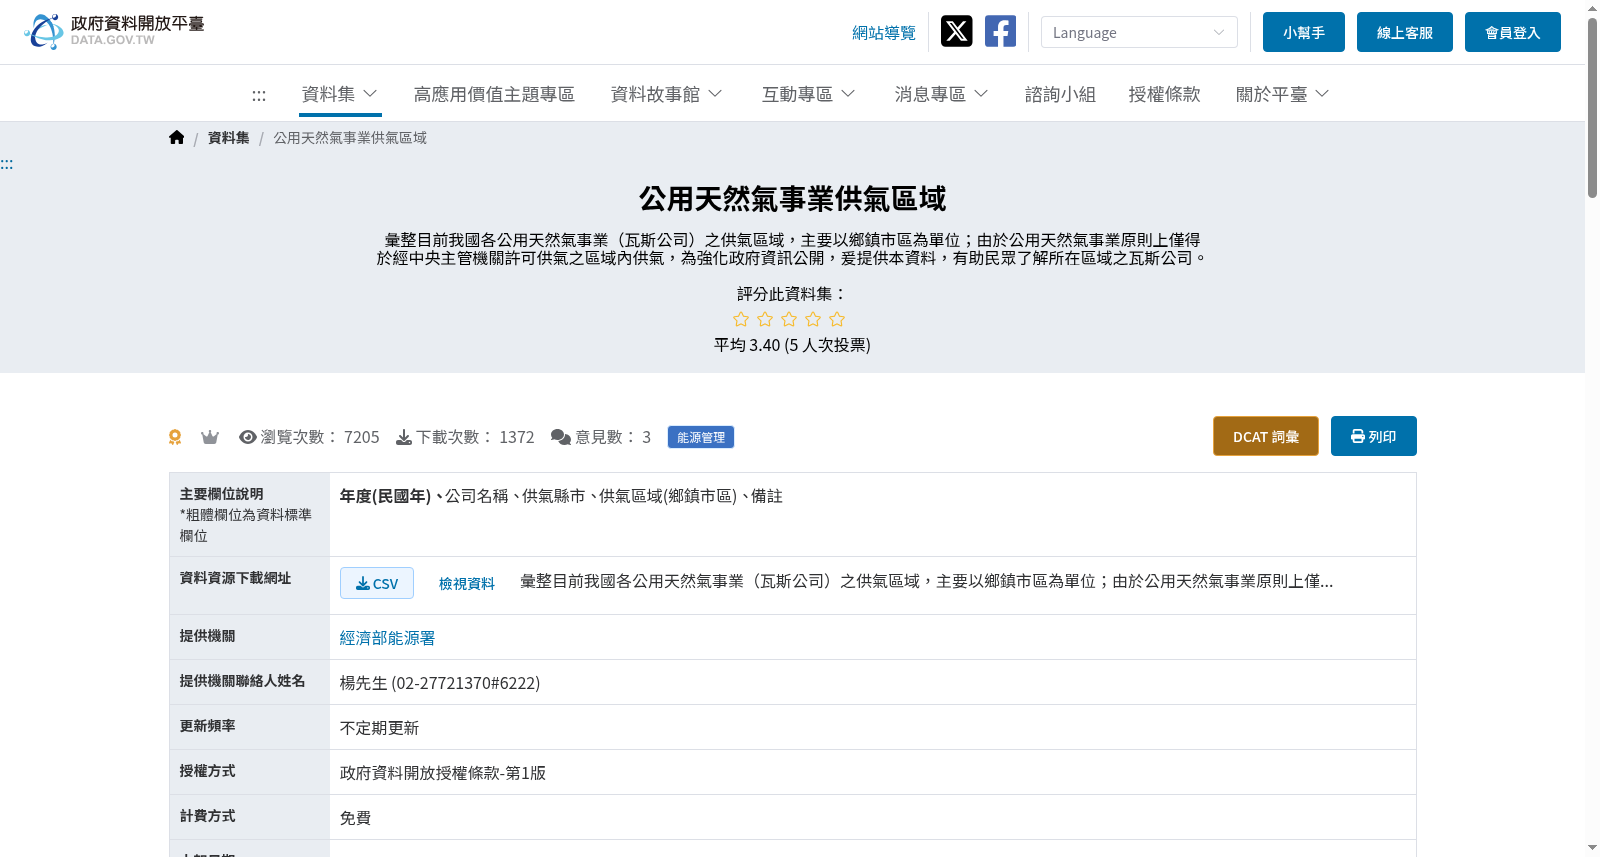
Task: Open 授權條款 menu item
Action: [1164, 94]
